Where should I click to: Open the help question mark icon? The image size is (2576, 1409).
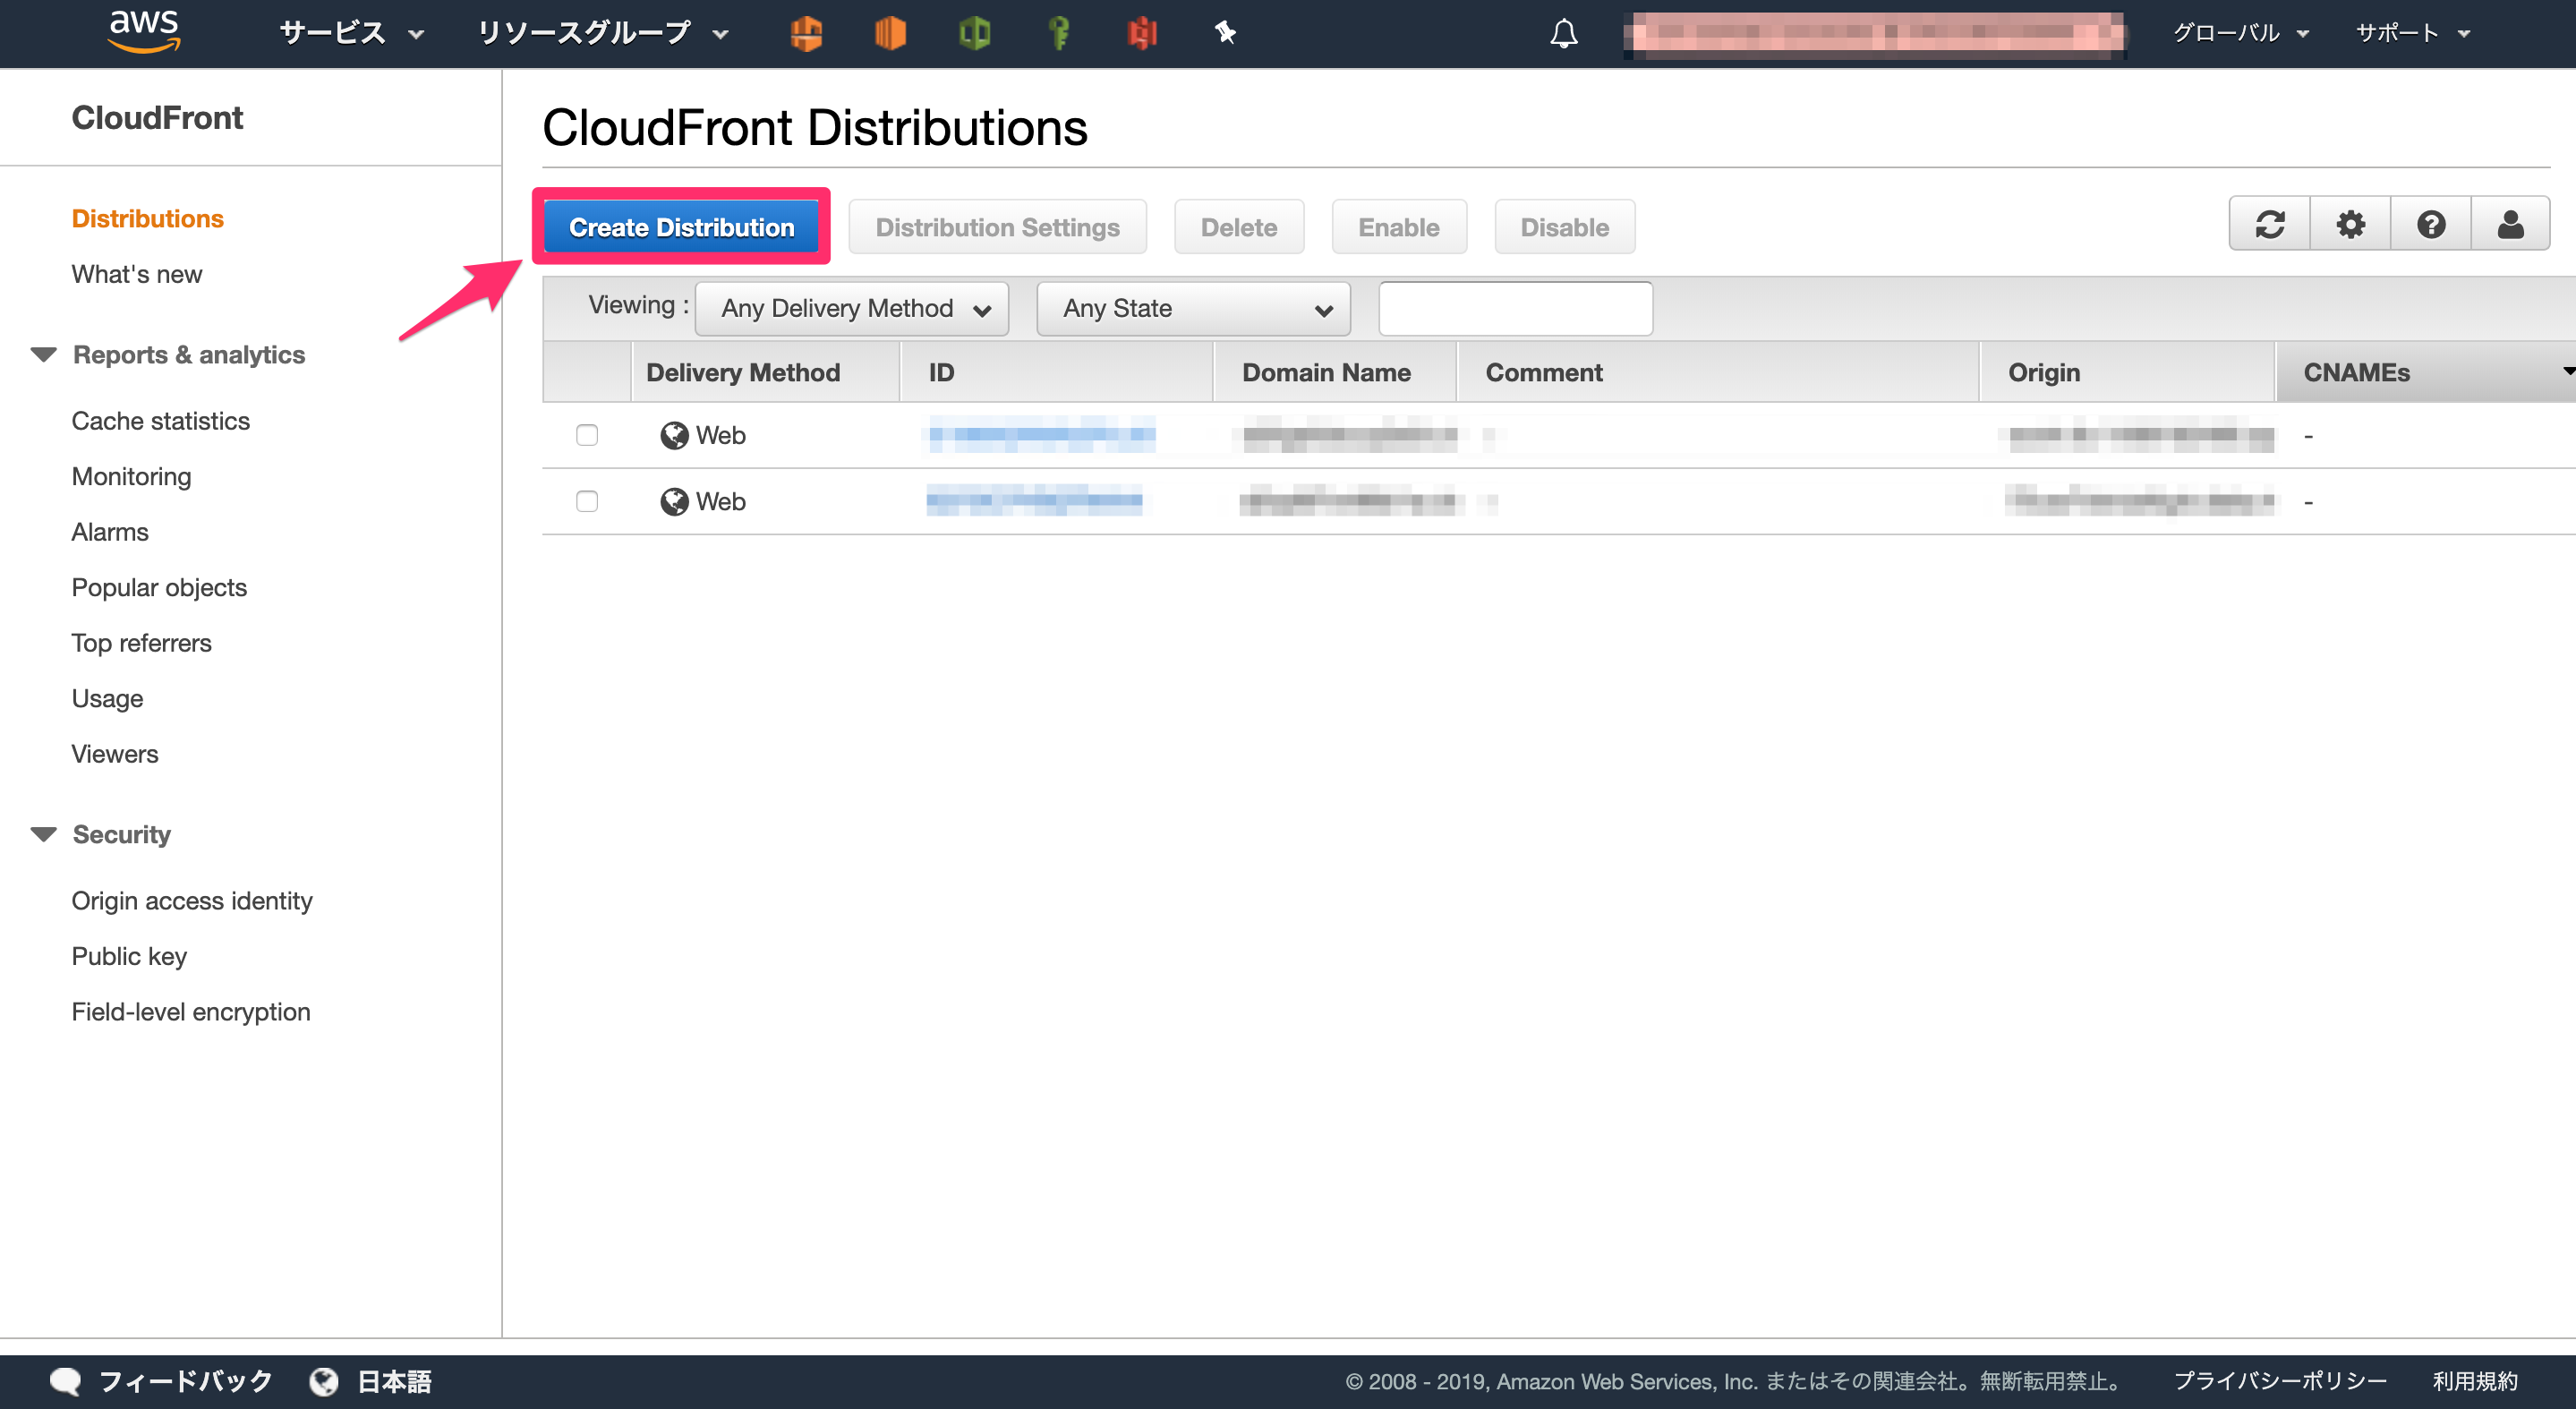click(x=2431, y=224)
